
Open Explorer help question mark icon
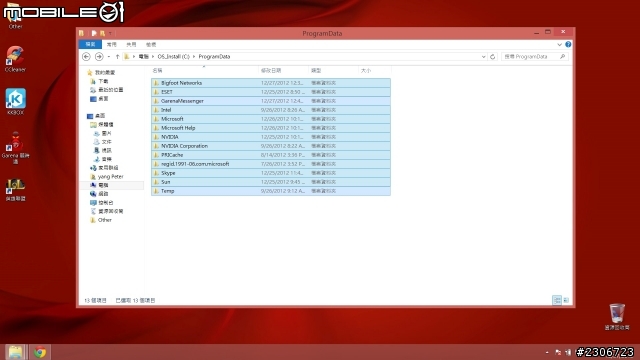pos(568,44)
